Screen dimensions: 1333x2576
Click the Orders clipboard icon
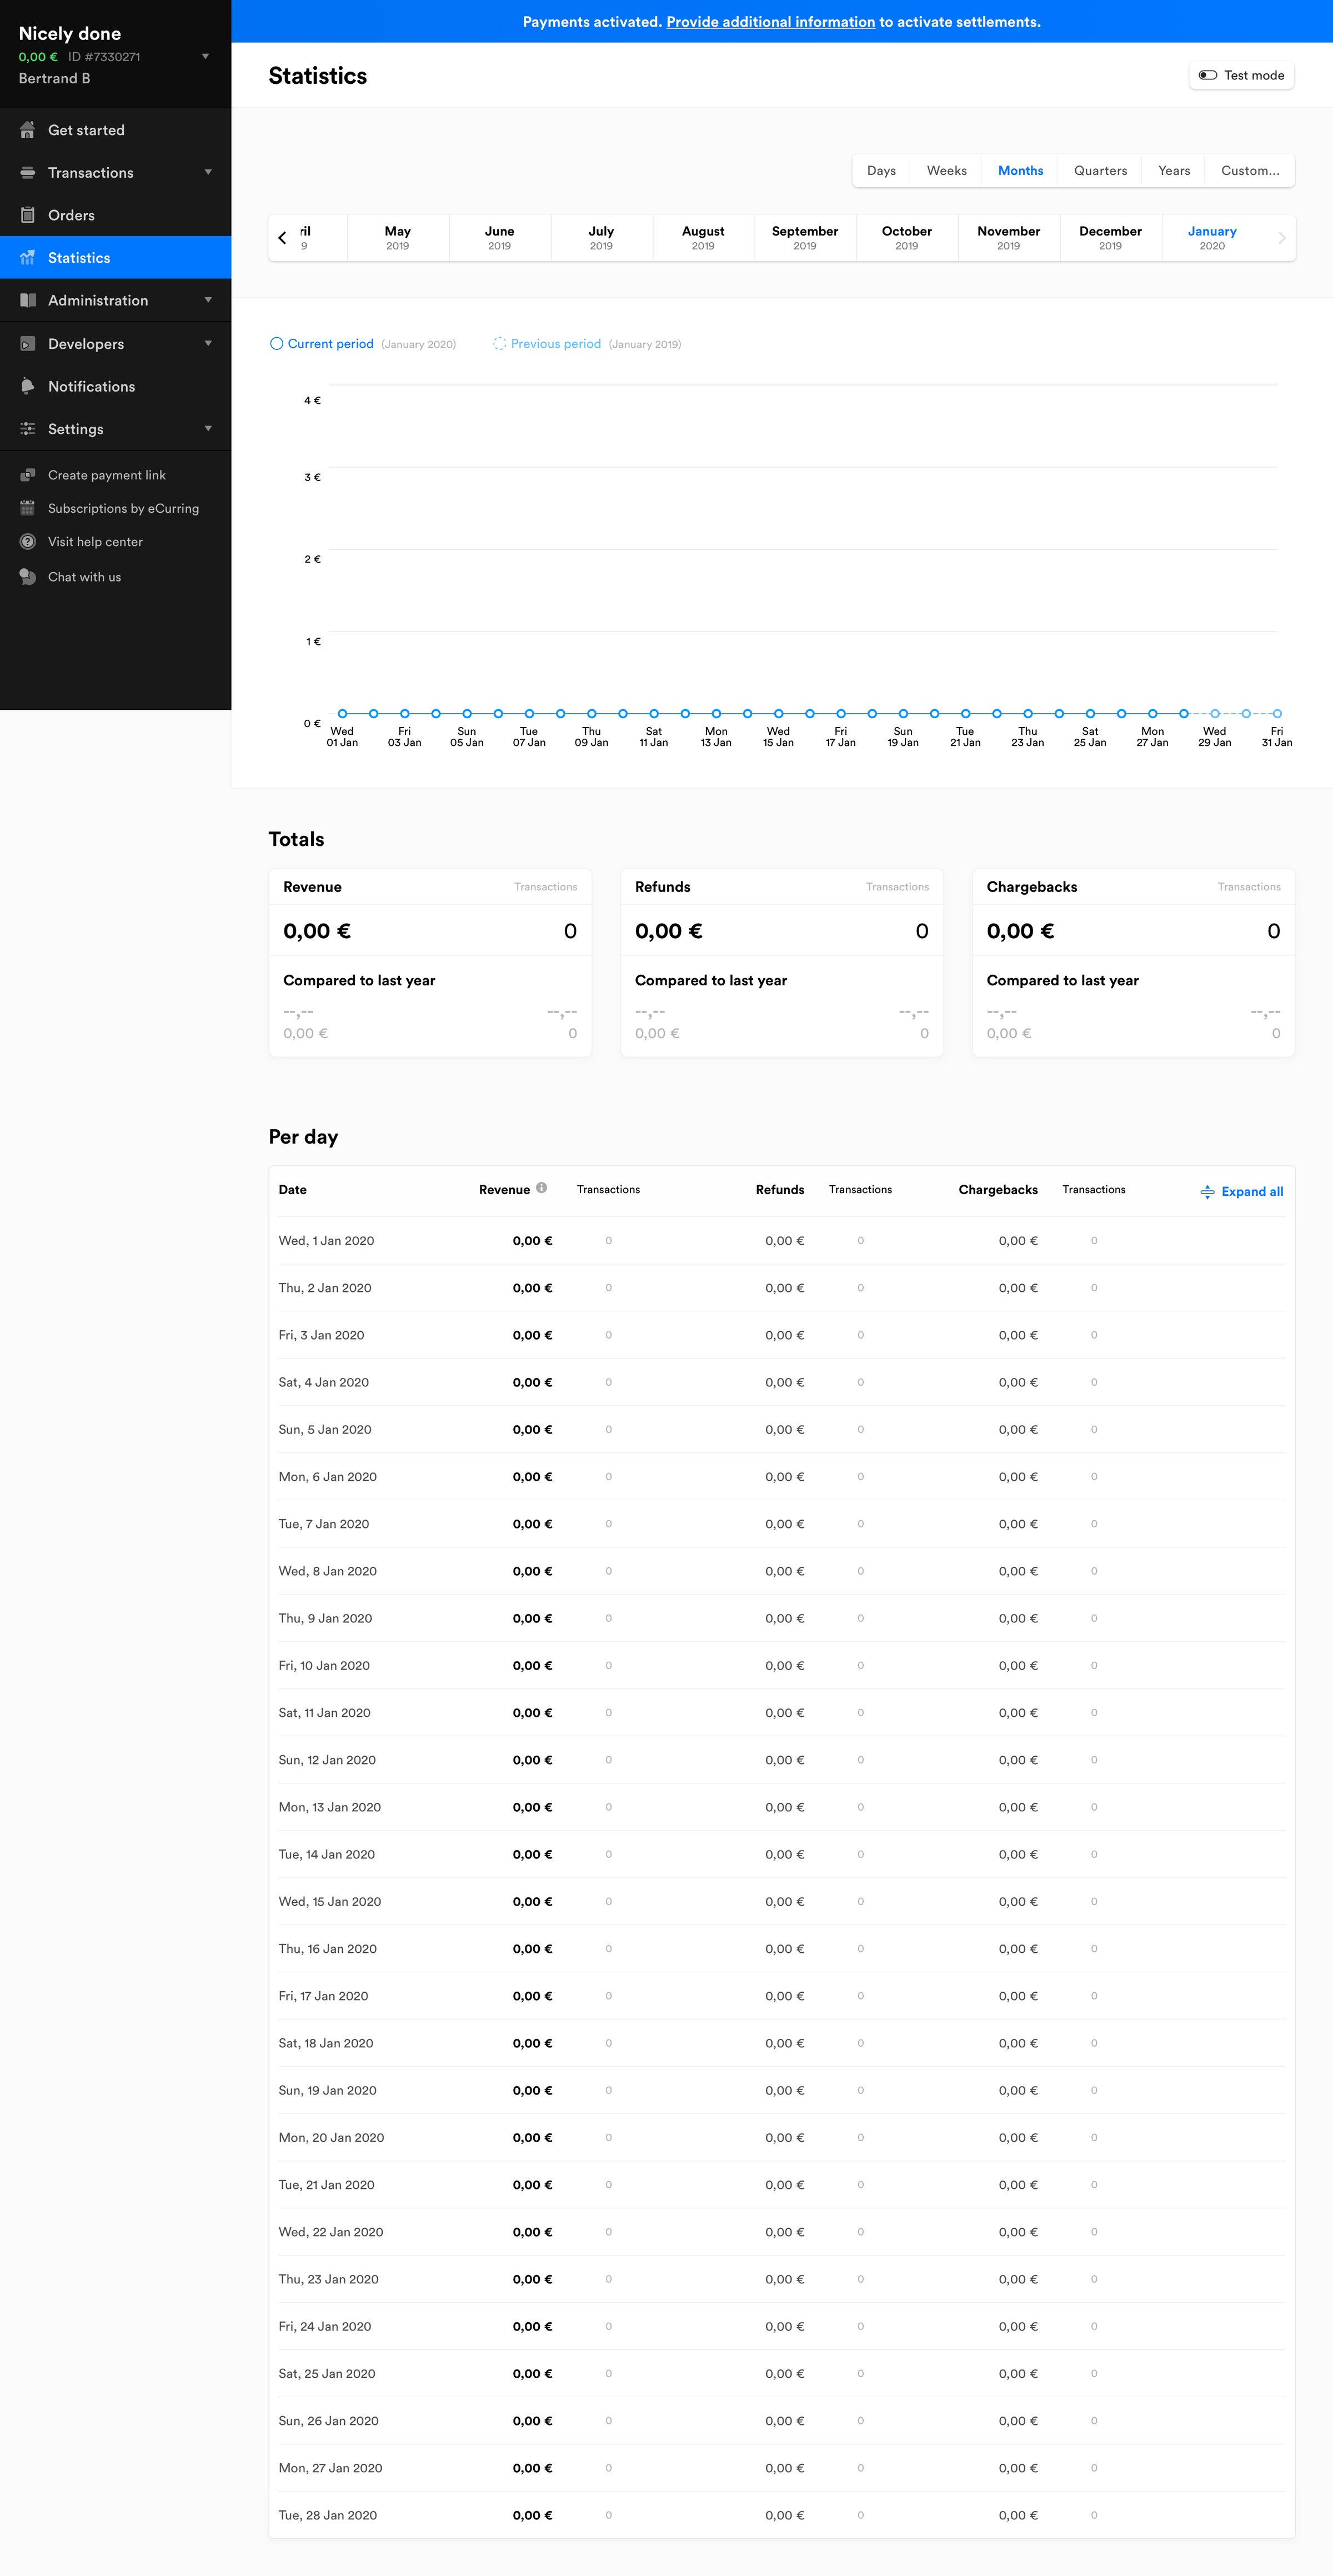(x=27, y=215)
